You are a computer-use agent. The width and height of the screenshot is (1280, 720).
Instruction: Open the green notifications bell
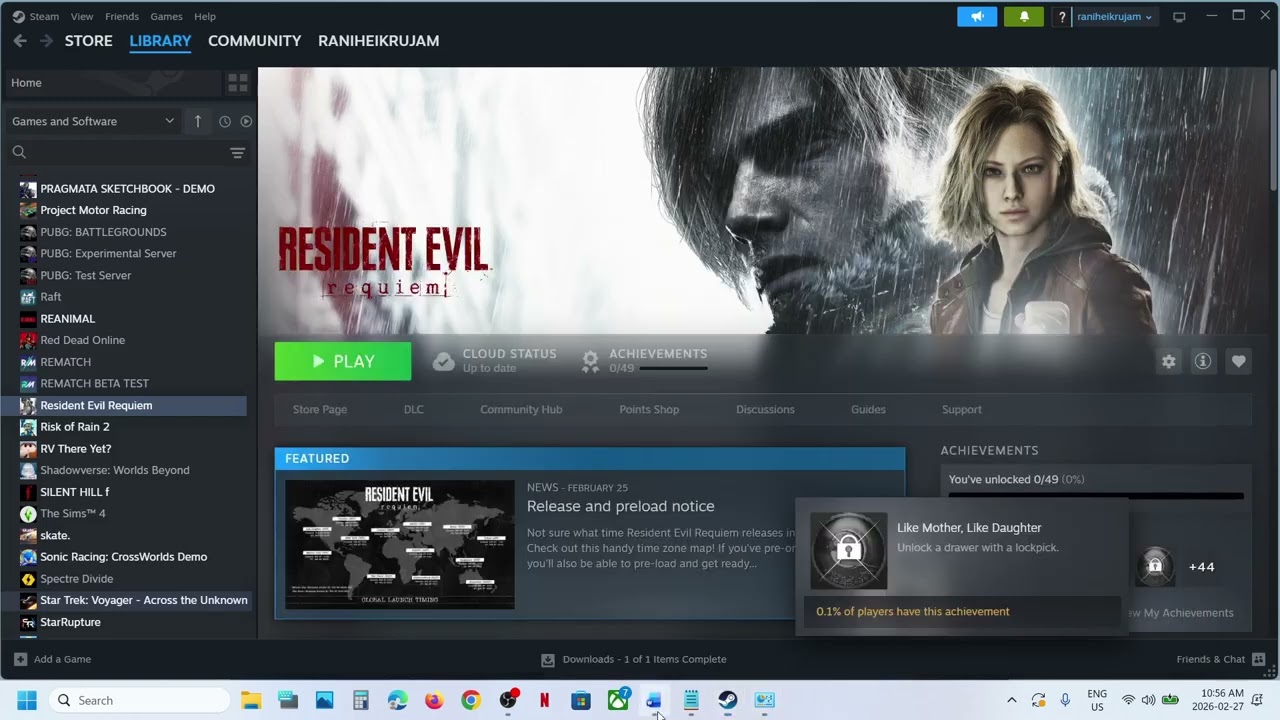(1024, 17)
